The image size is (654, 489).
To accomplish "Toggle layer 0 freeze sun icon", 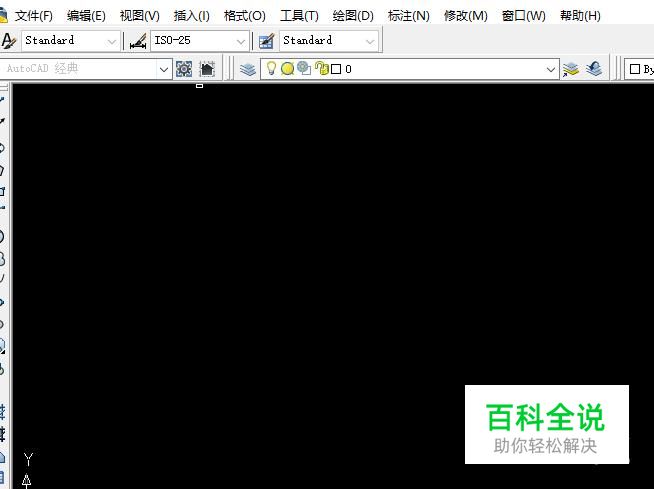I will coord(287,68).
